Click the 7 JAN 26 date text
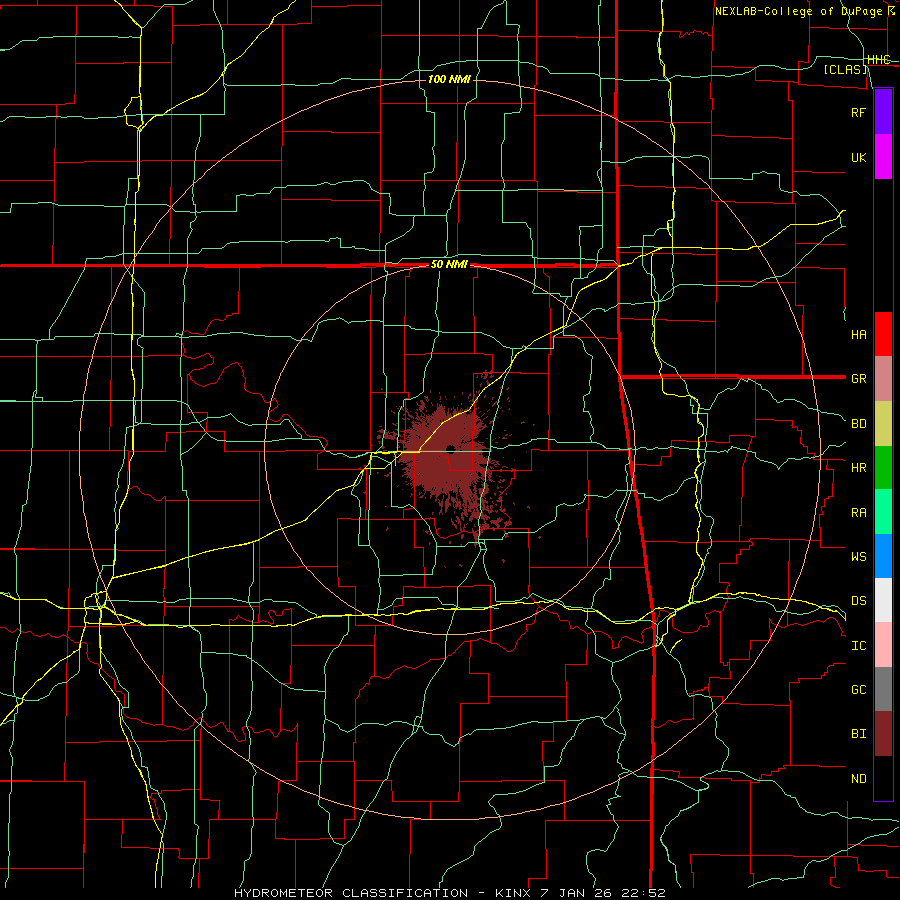 [x=576, y=893]
